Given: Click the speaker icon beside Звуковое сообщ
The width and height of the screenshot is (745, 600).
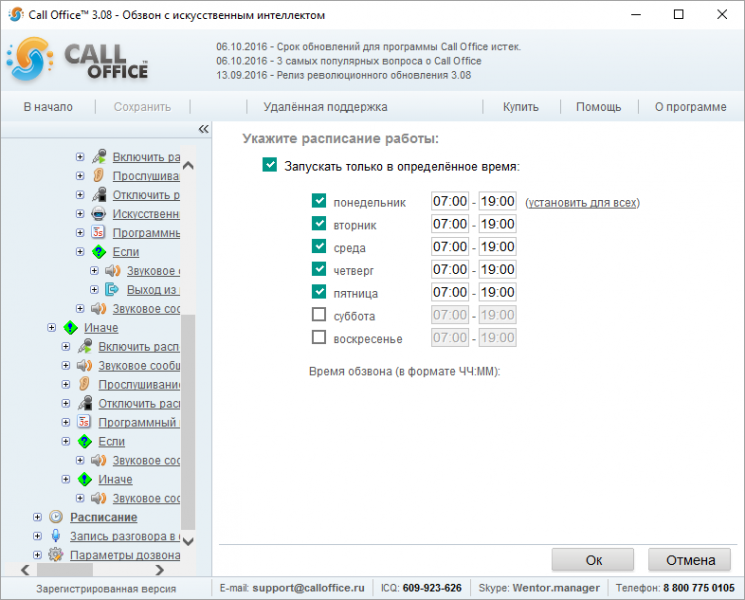Looking at the screenshot, I should [85, 365].
